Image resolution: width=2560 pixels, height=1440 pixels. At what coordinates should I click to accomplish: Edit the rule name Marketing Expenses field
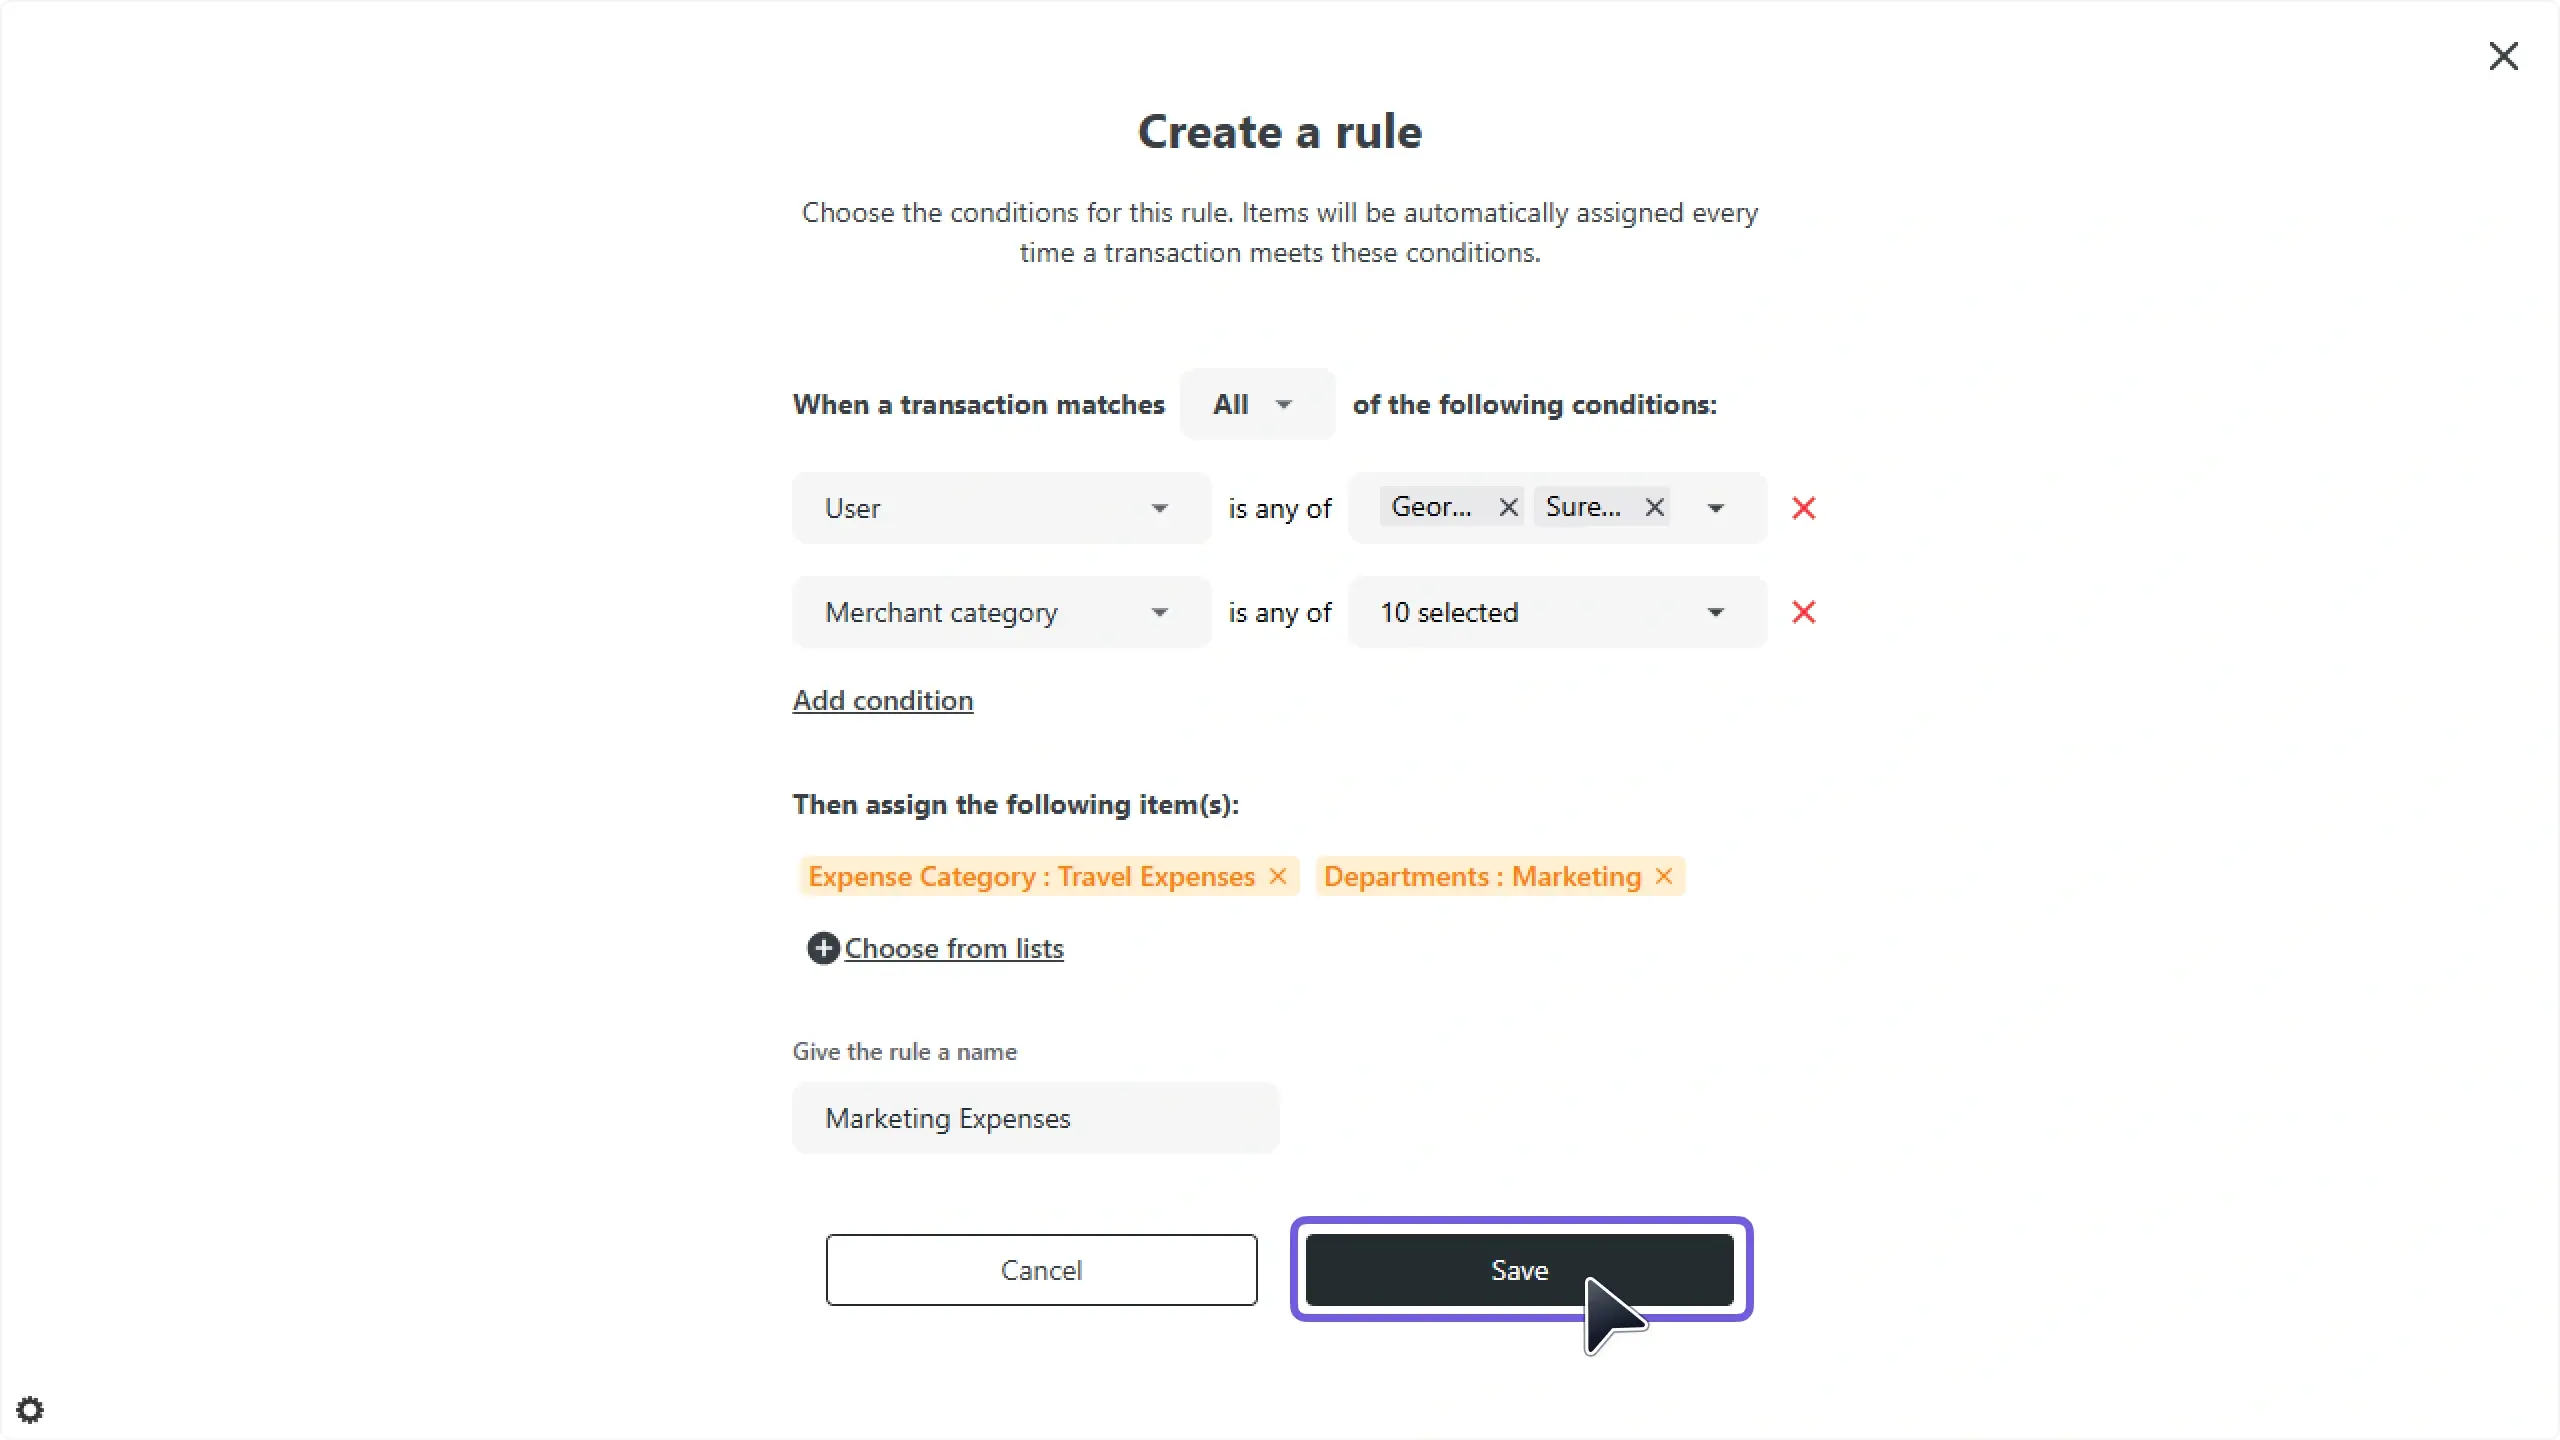pos(1035,1118)
